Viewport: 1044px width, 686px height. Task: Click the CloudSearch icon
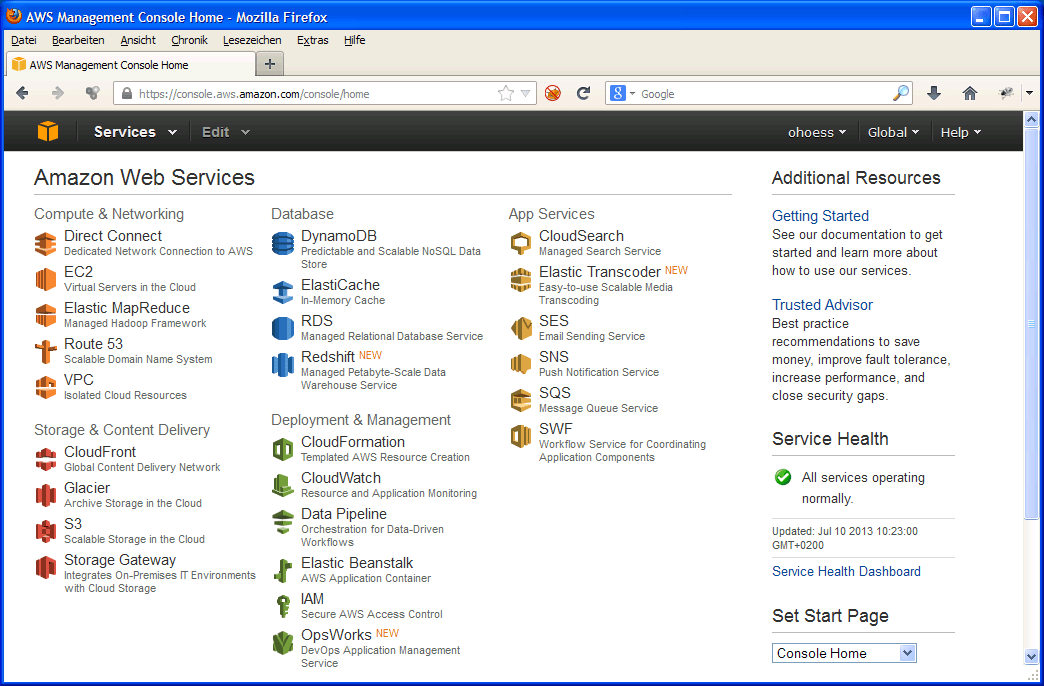[x=521, y=244]
